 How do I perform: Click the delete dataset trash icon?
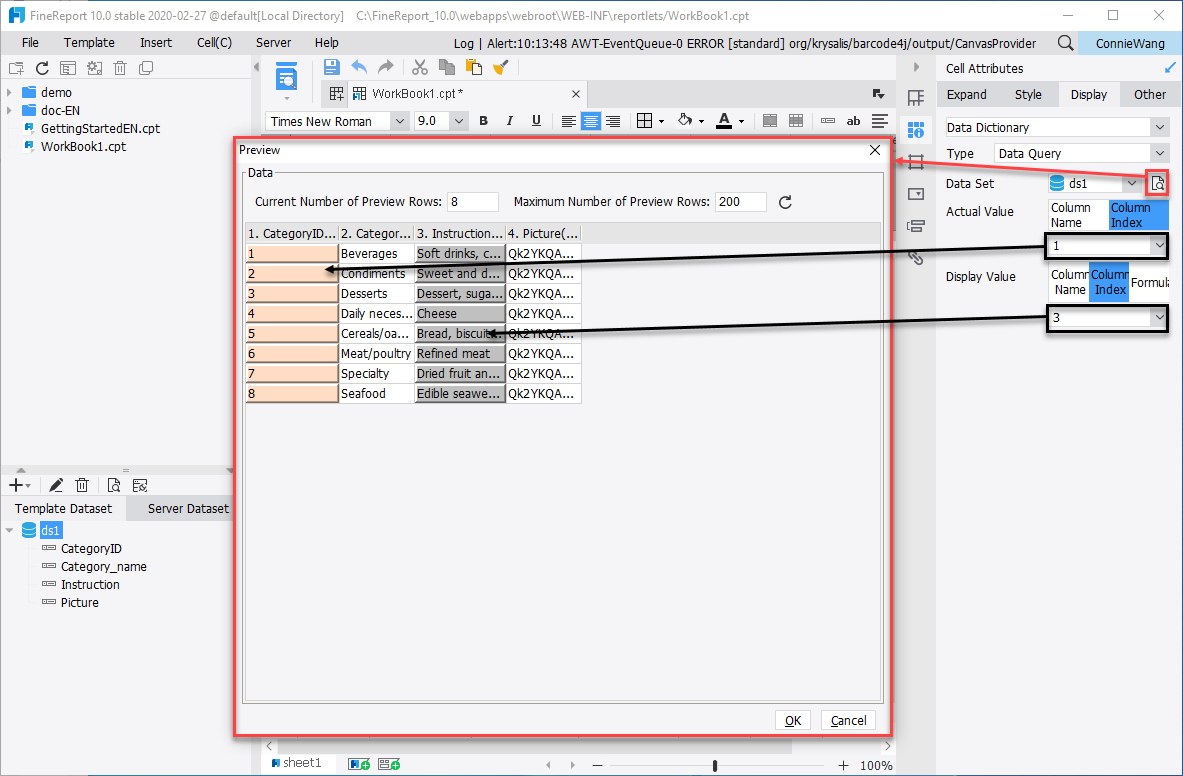pyautogui.click(x=83, y=484)
